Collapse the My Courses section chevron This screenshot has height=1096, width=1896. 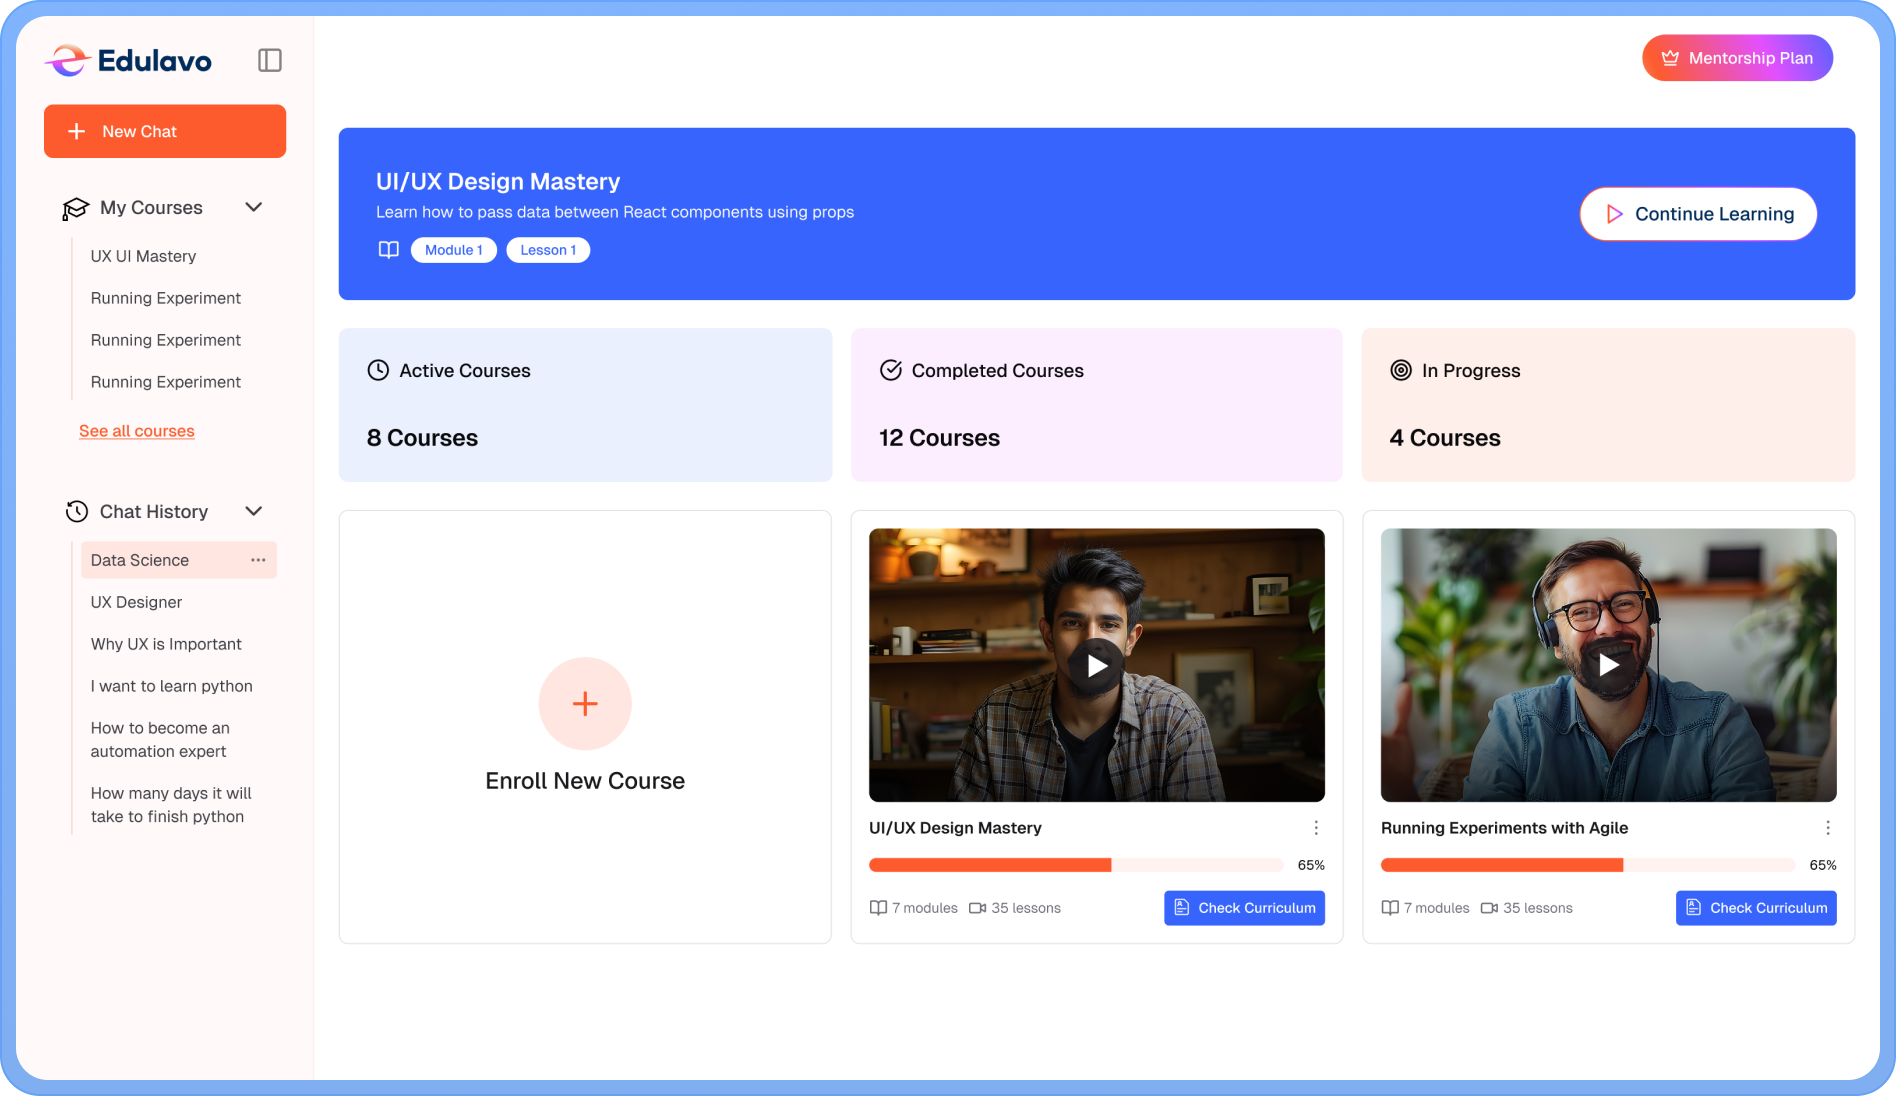pos(254,207)
